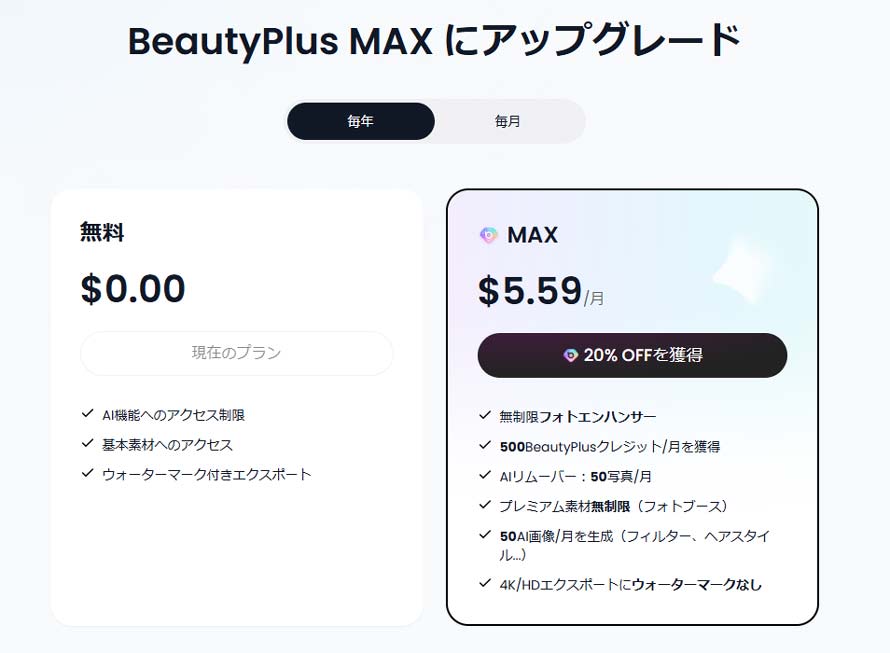
Task: Click the $0.00 free plan price
Action: [133, 289]
